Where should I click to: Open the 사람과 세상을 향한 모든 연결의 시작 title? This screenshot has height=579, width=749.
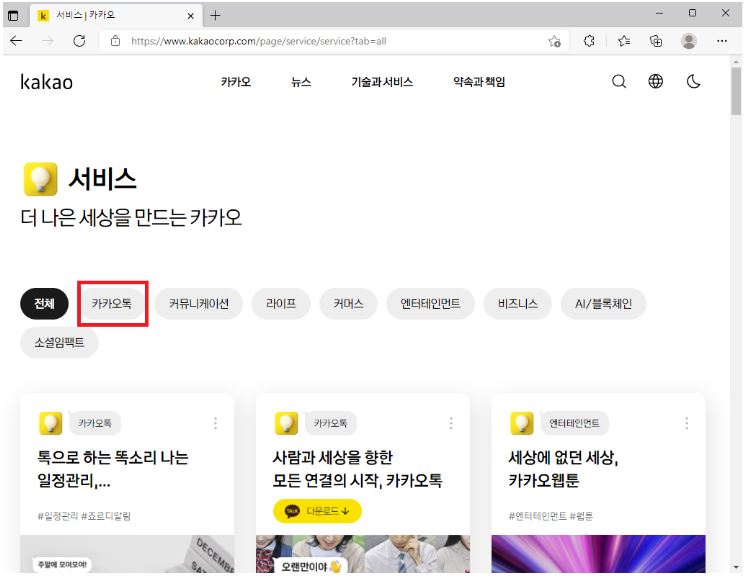pyautogui.click(x=357, y=469)
